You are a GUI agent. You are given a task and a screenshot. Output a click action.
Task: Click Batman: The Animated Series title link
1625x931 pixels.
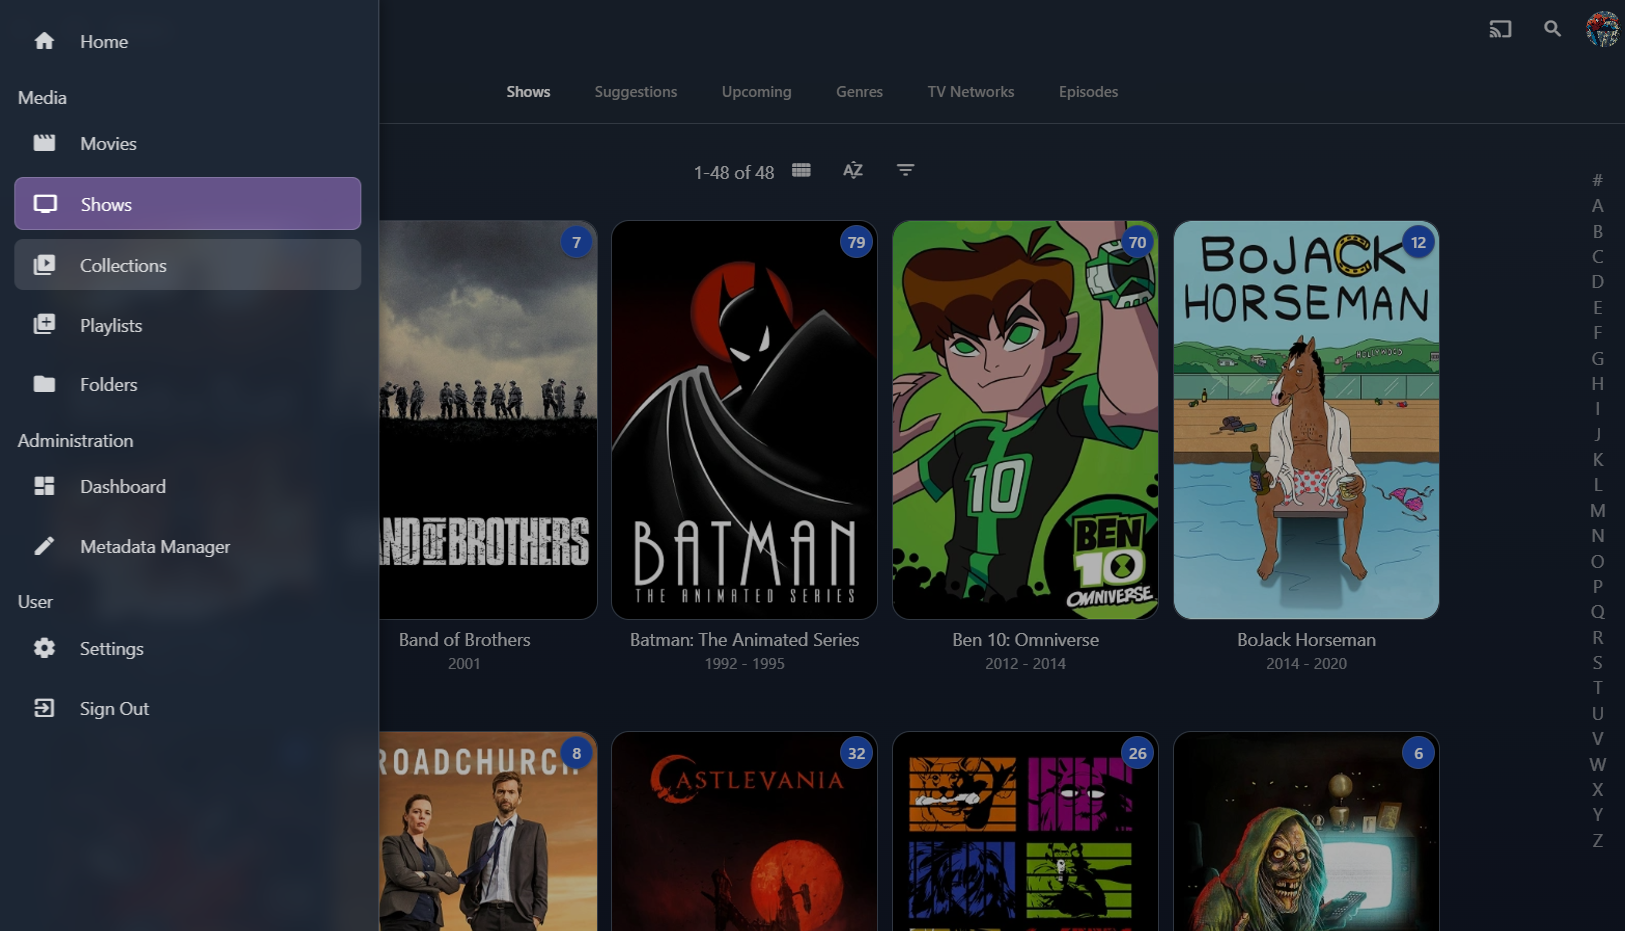pyautogui.click(x=744, y=640)
